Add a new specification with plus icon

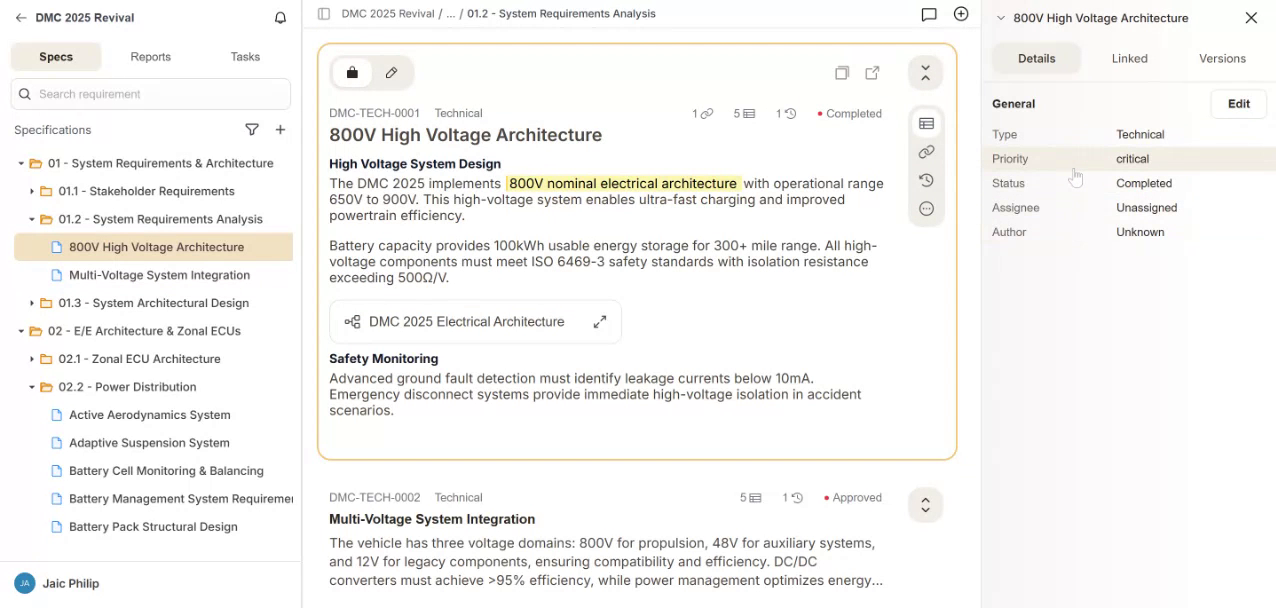point(280,130)
